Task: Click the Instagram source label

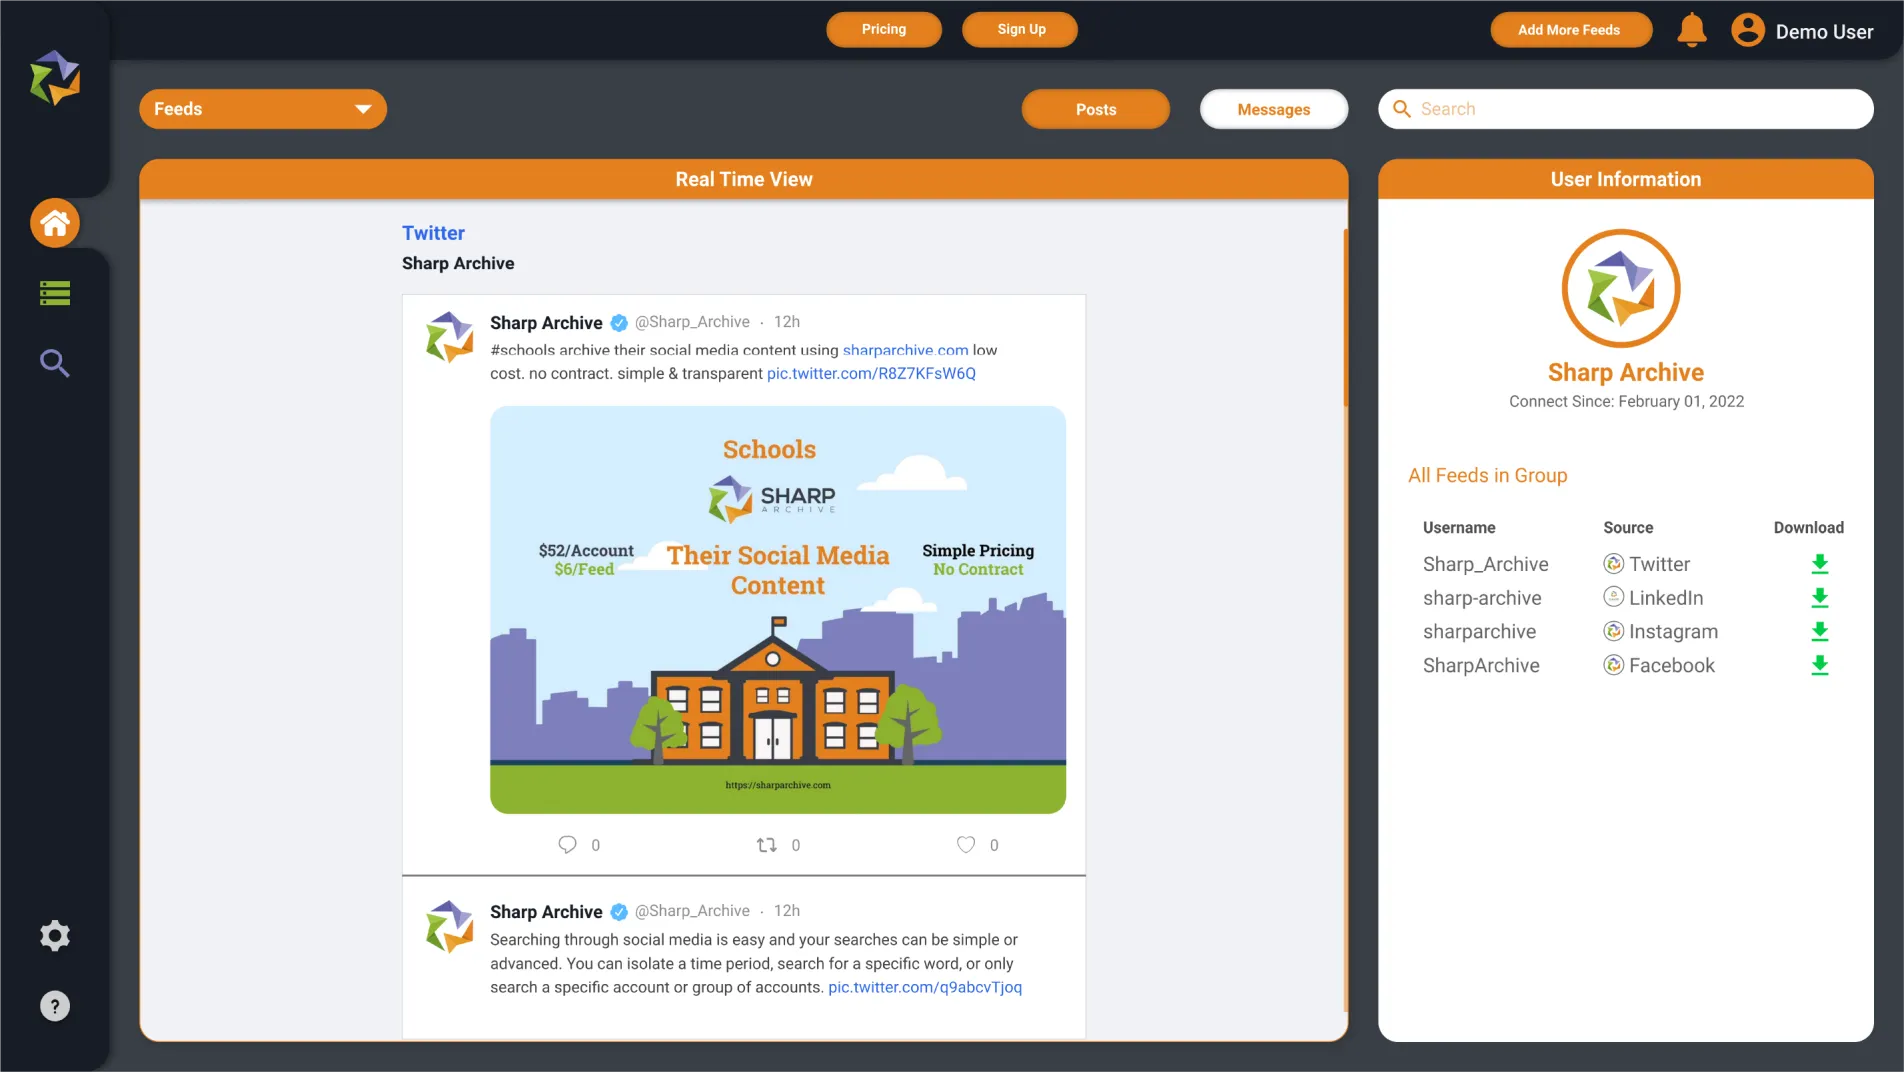Action: click(1673, 632)
